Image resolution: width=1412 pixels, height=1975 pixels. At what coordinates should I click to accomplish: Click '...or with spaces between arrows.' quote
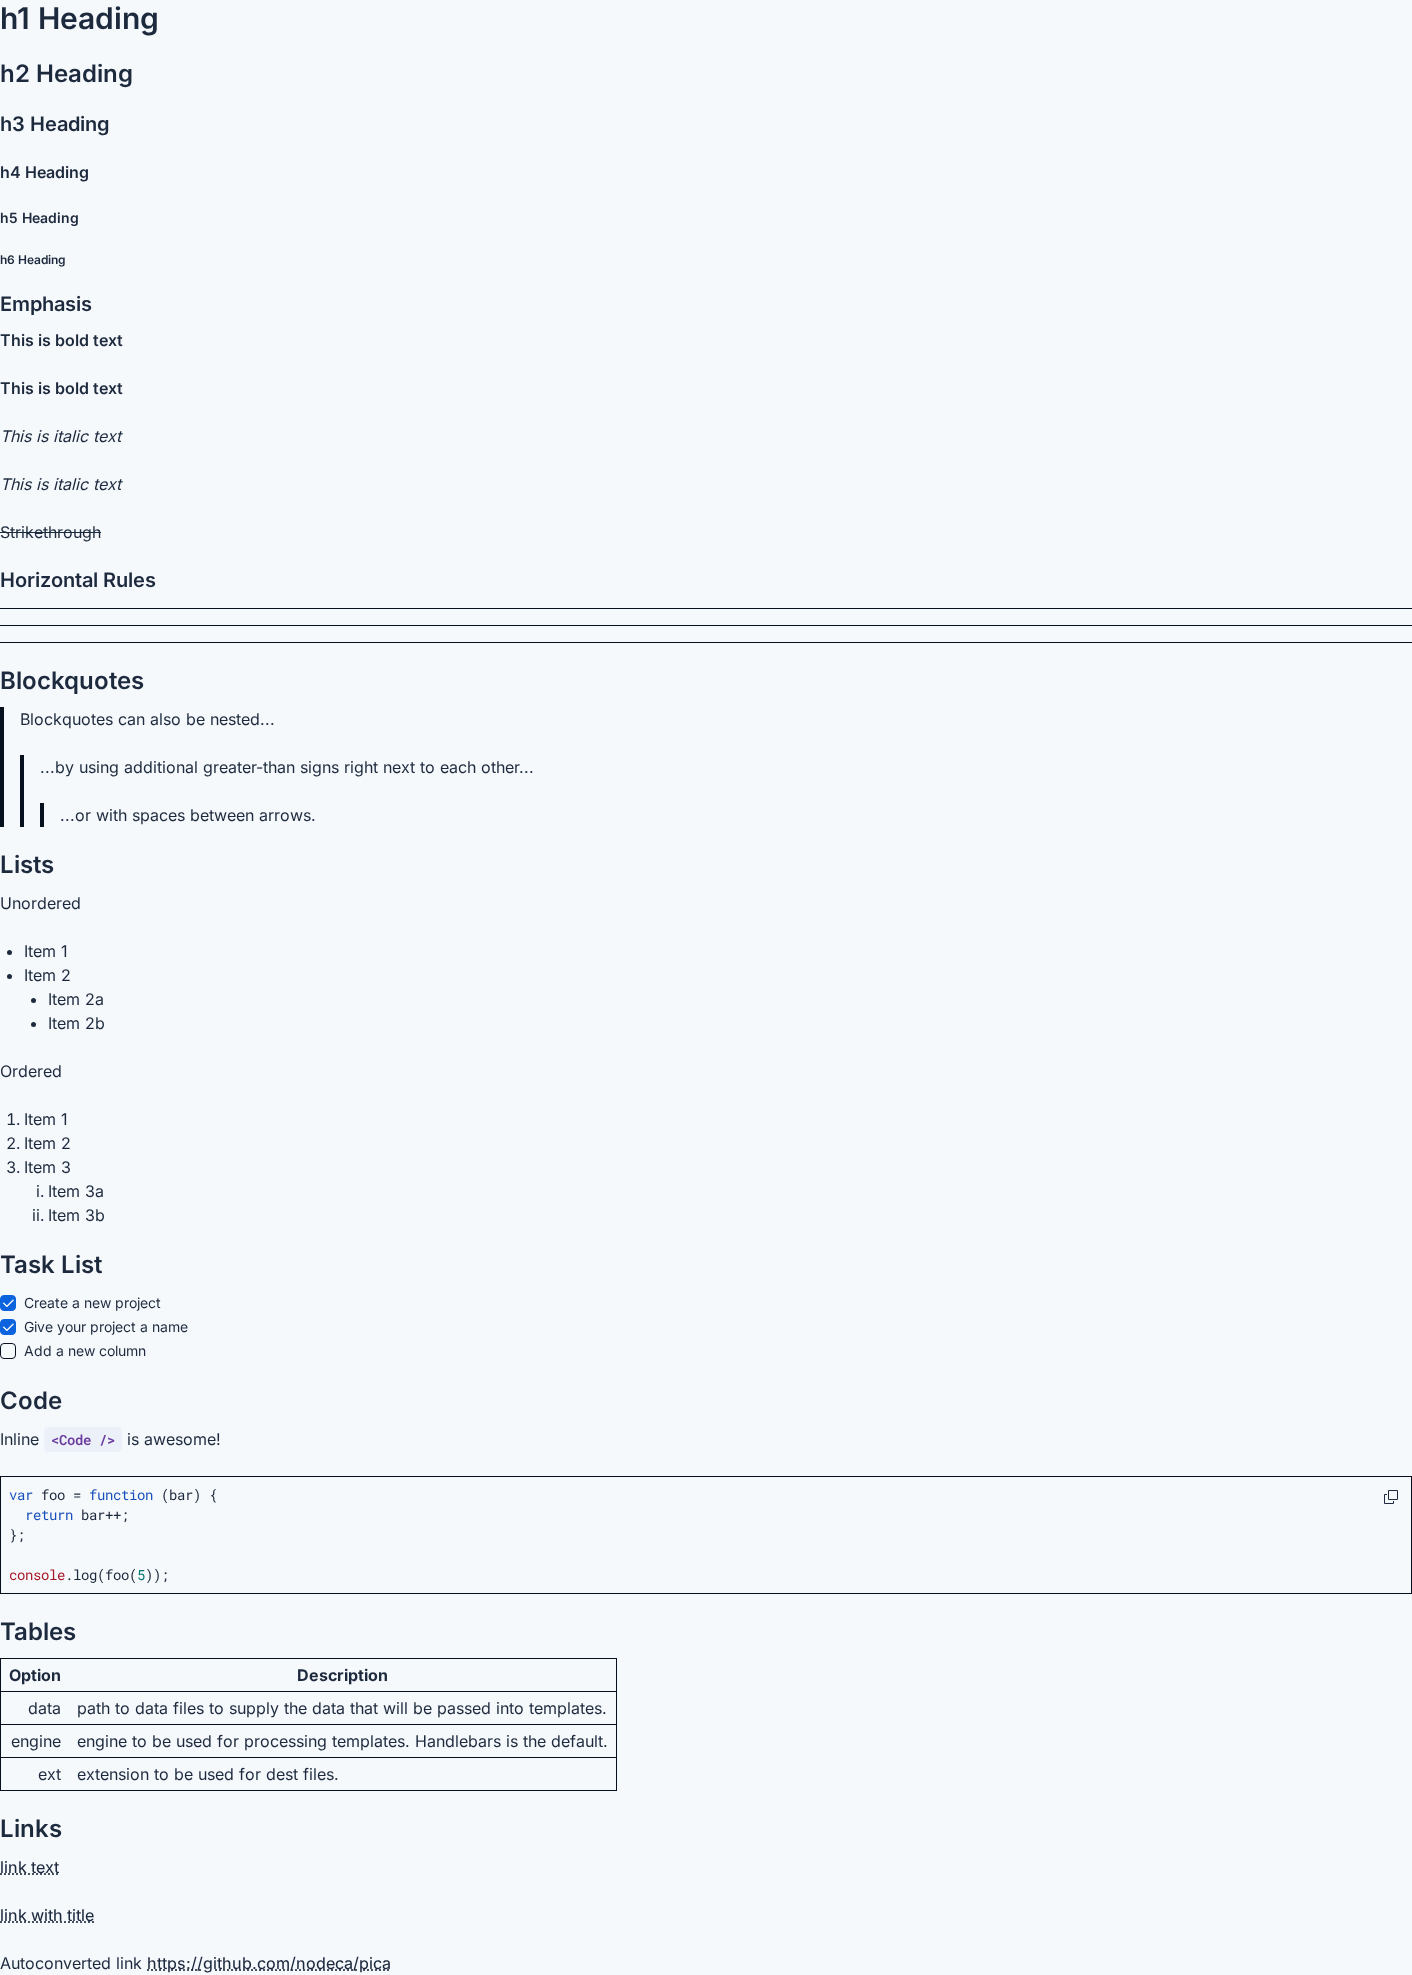pos(188,815)
